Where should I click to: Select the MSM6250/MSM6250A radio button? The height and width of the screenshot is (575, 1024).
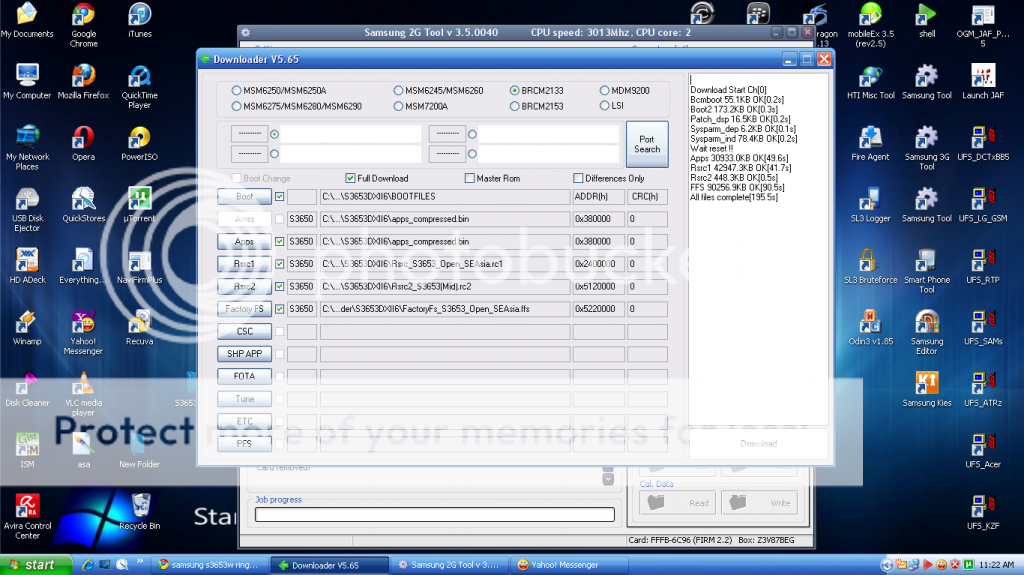(x=236, y=90)
